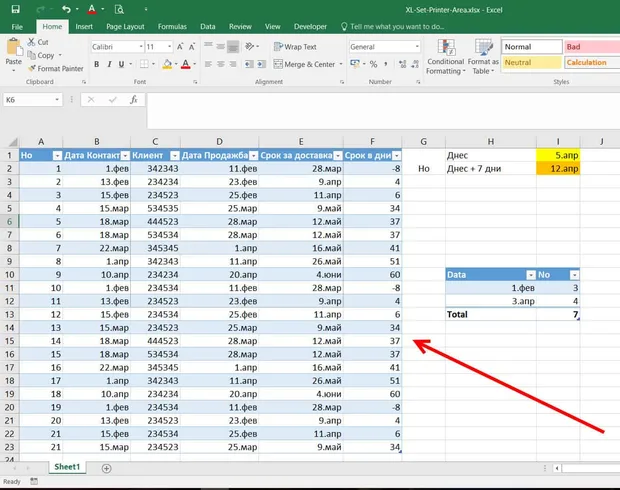The image size is (620, 490).
Task: Apply the Fill Color bucket
Action: (x=167, y=64)
